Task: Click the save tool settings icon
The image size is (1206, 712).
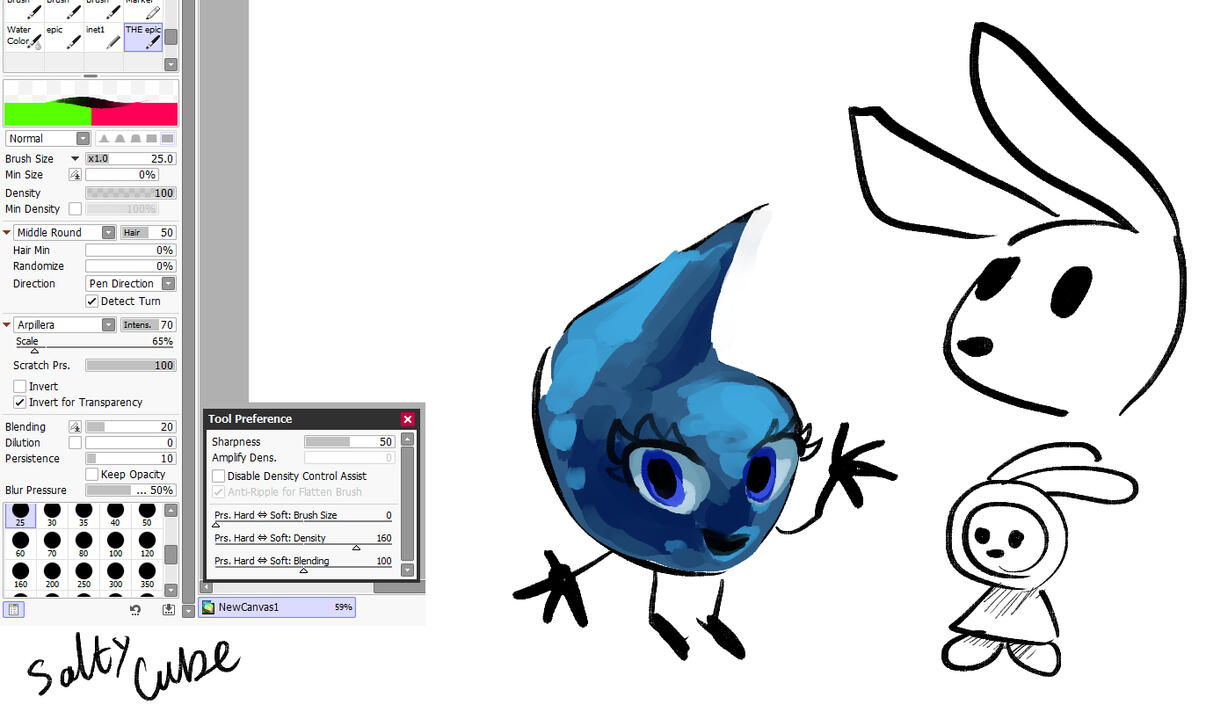Action: tap(168, 609)
